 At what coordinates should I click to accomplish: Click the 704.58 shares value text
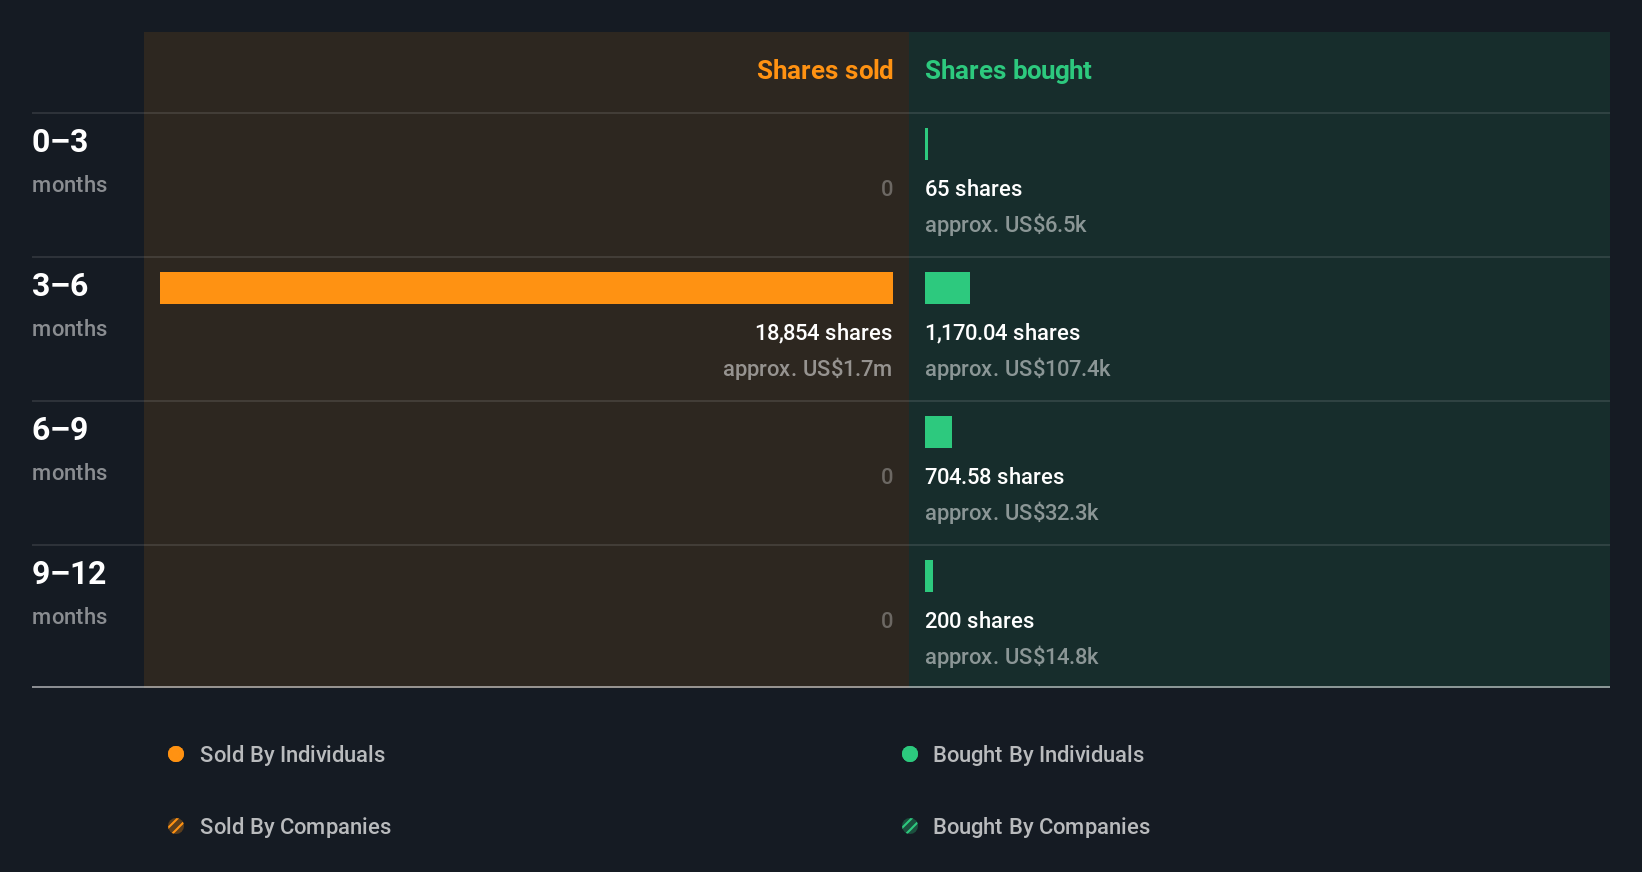(994, 476)
